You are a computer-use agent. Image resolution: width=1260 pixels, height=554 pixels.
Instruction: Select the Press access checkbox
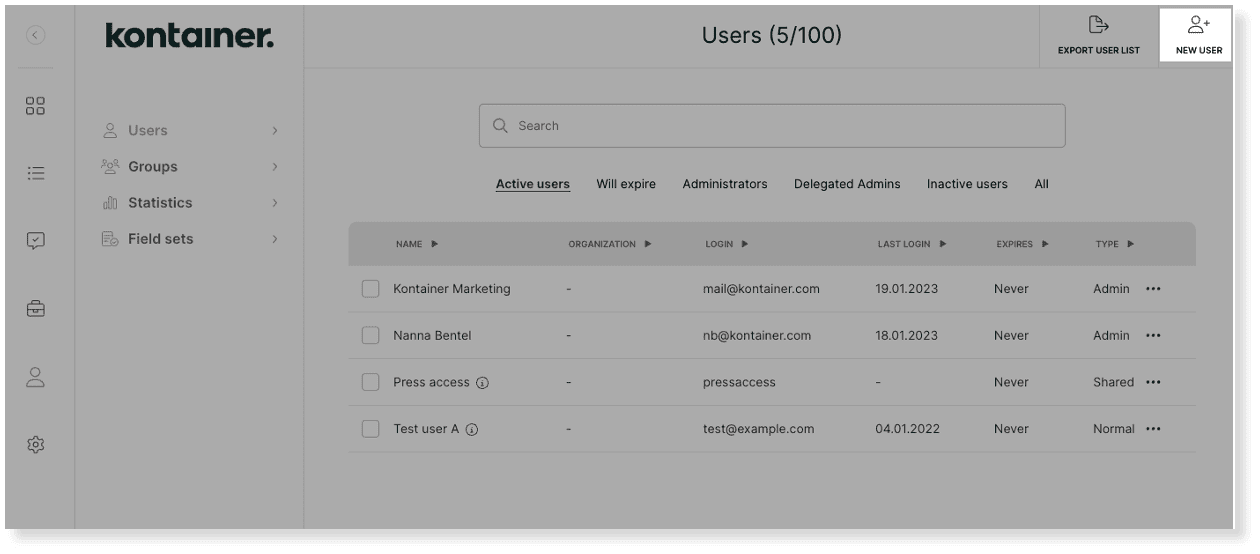tap(370, 382)
